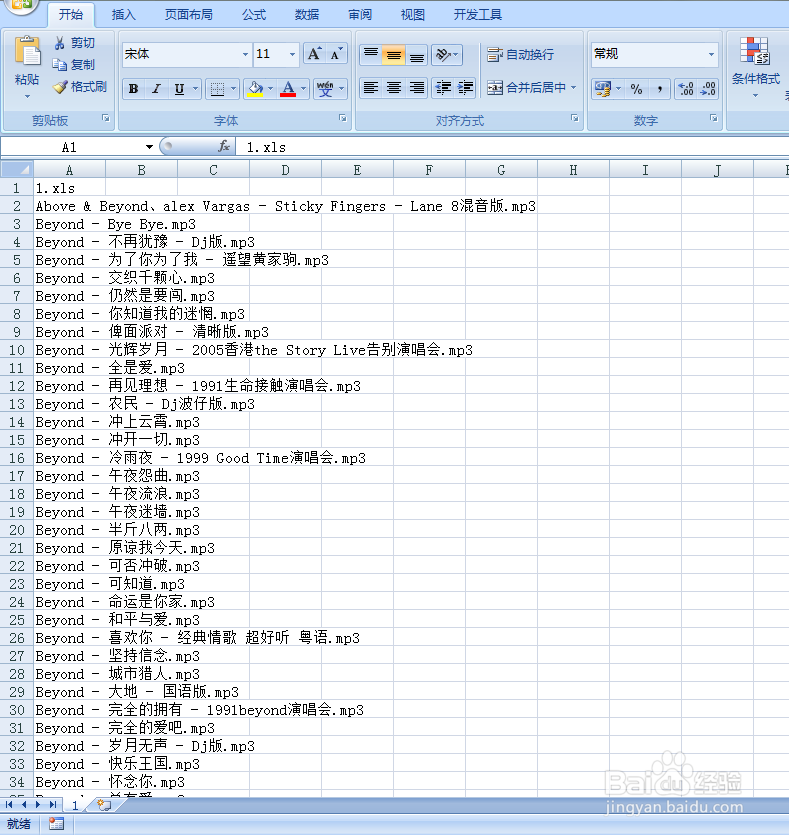Image resolution: width=789 pixels, height=835 pixels.
Task: Select sheet tab 1
Action: (x=75, y=805)
